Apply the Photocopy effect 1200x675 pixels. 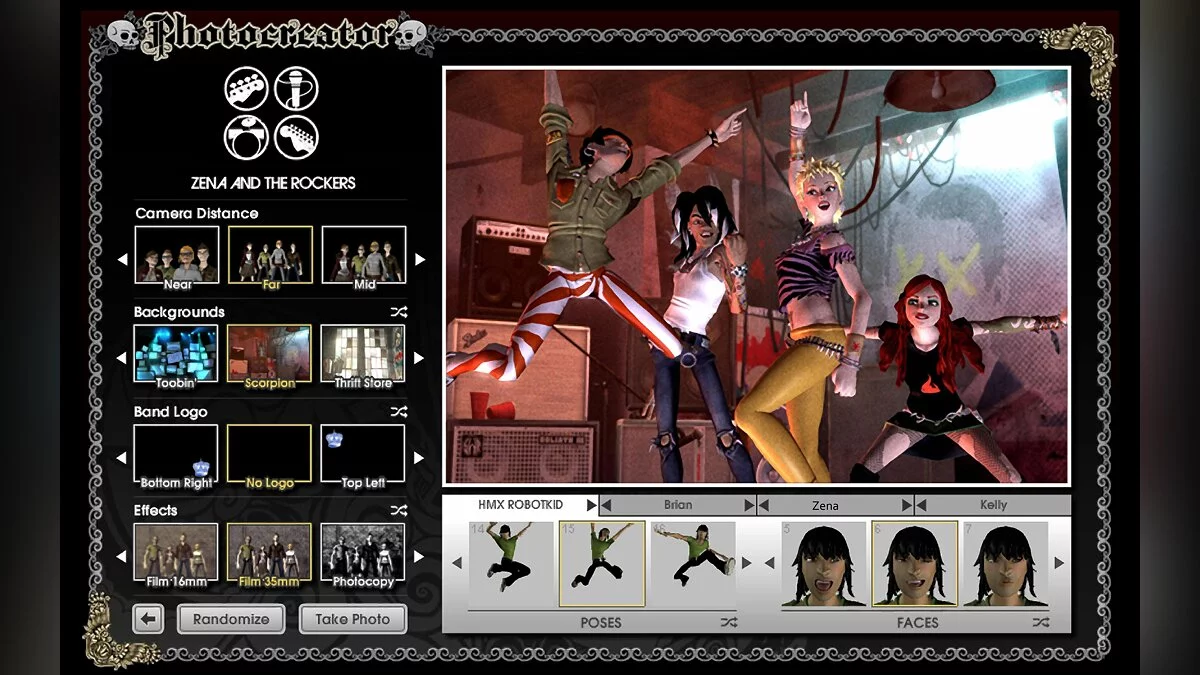(x=364, y=553)
